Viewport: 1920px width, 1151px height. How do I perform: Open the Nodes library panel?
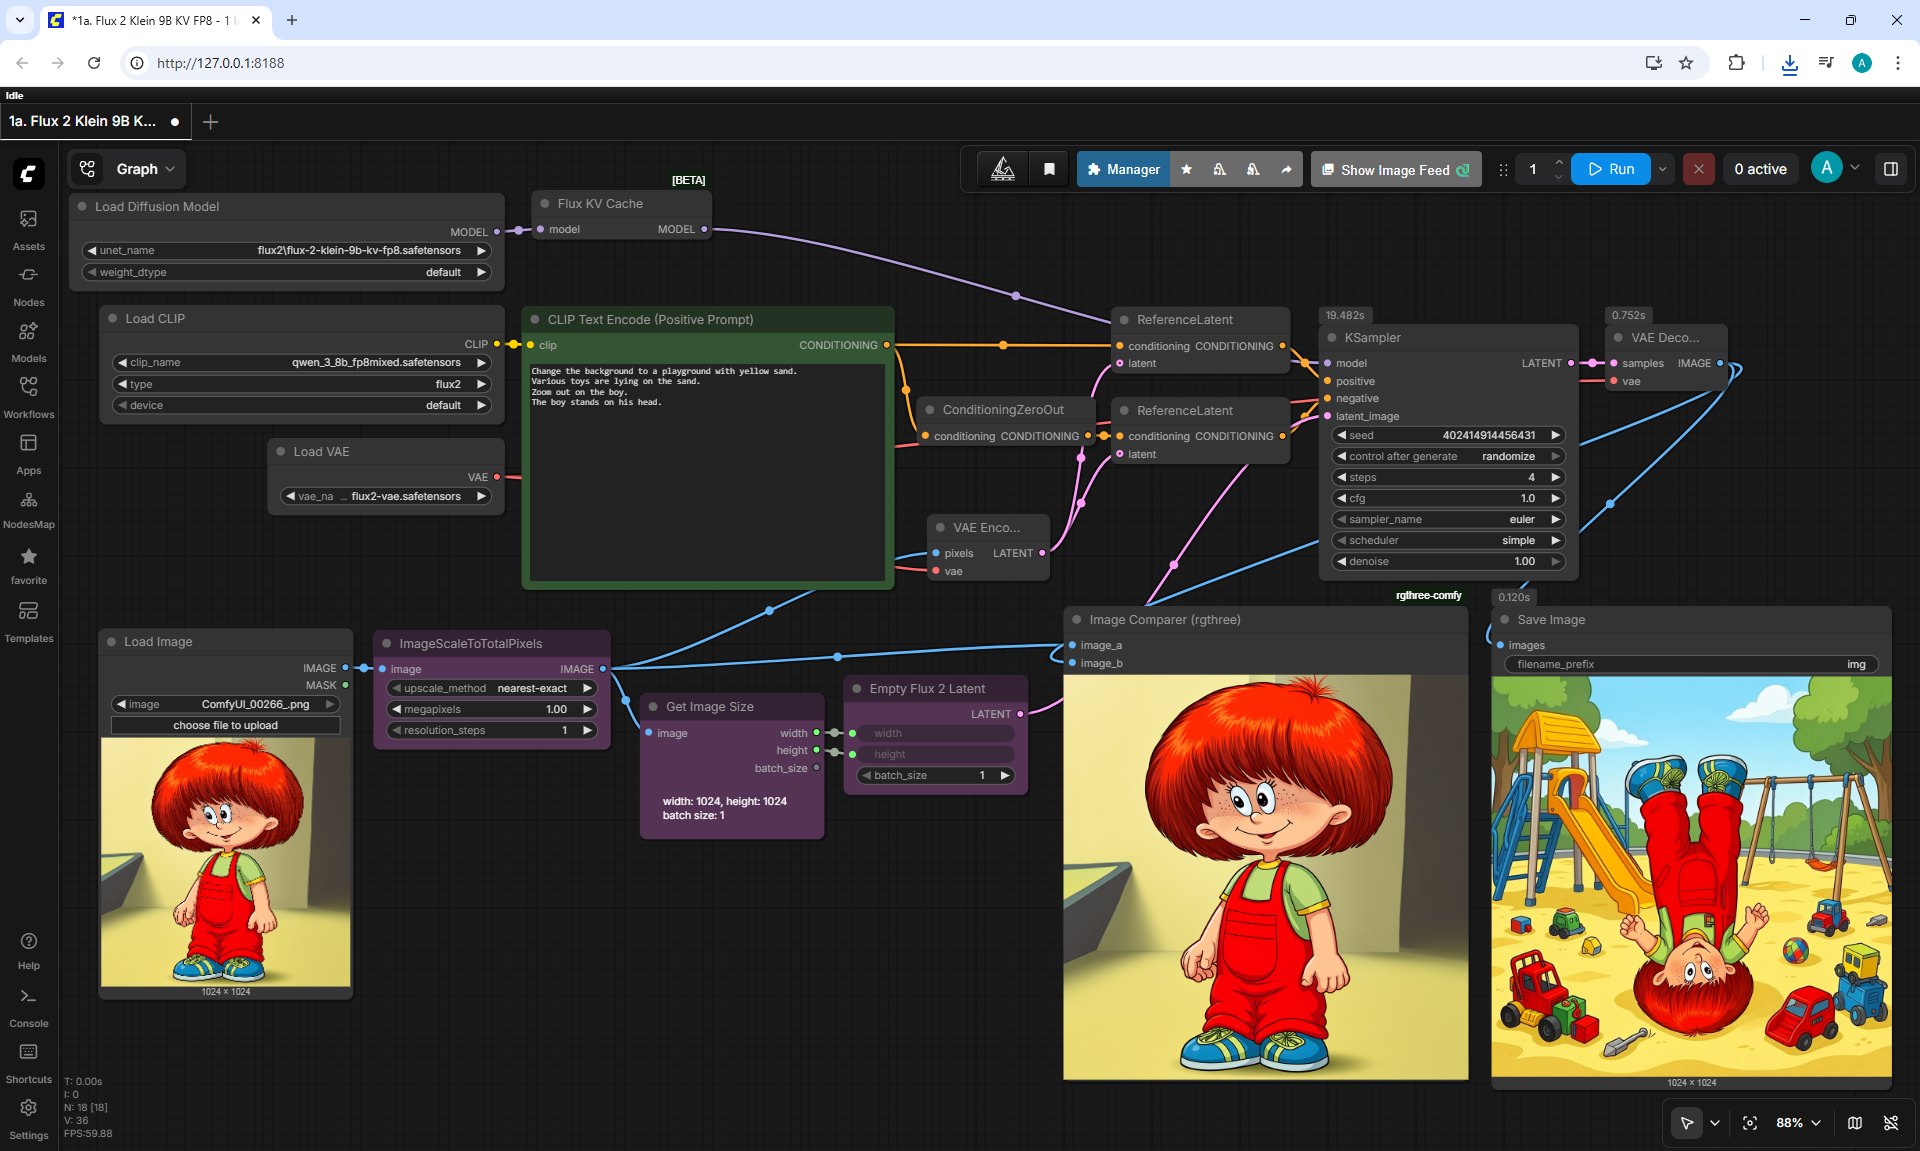[x=28, y=286]
